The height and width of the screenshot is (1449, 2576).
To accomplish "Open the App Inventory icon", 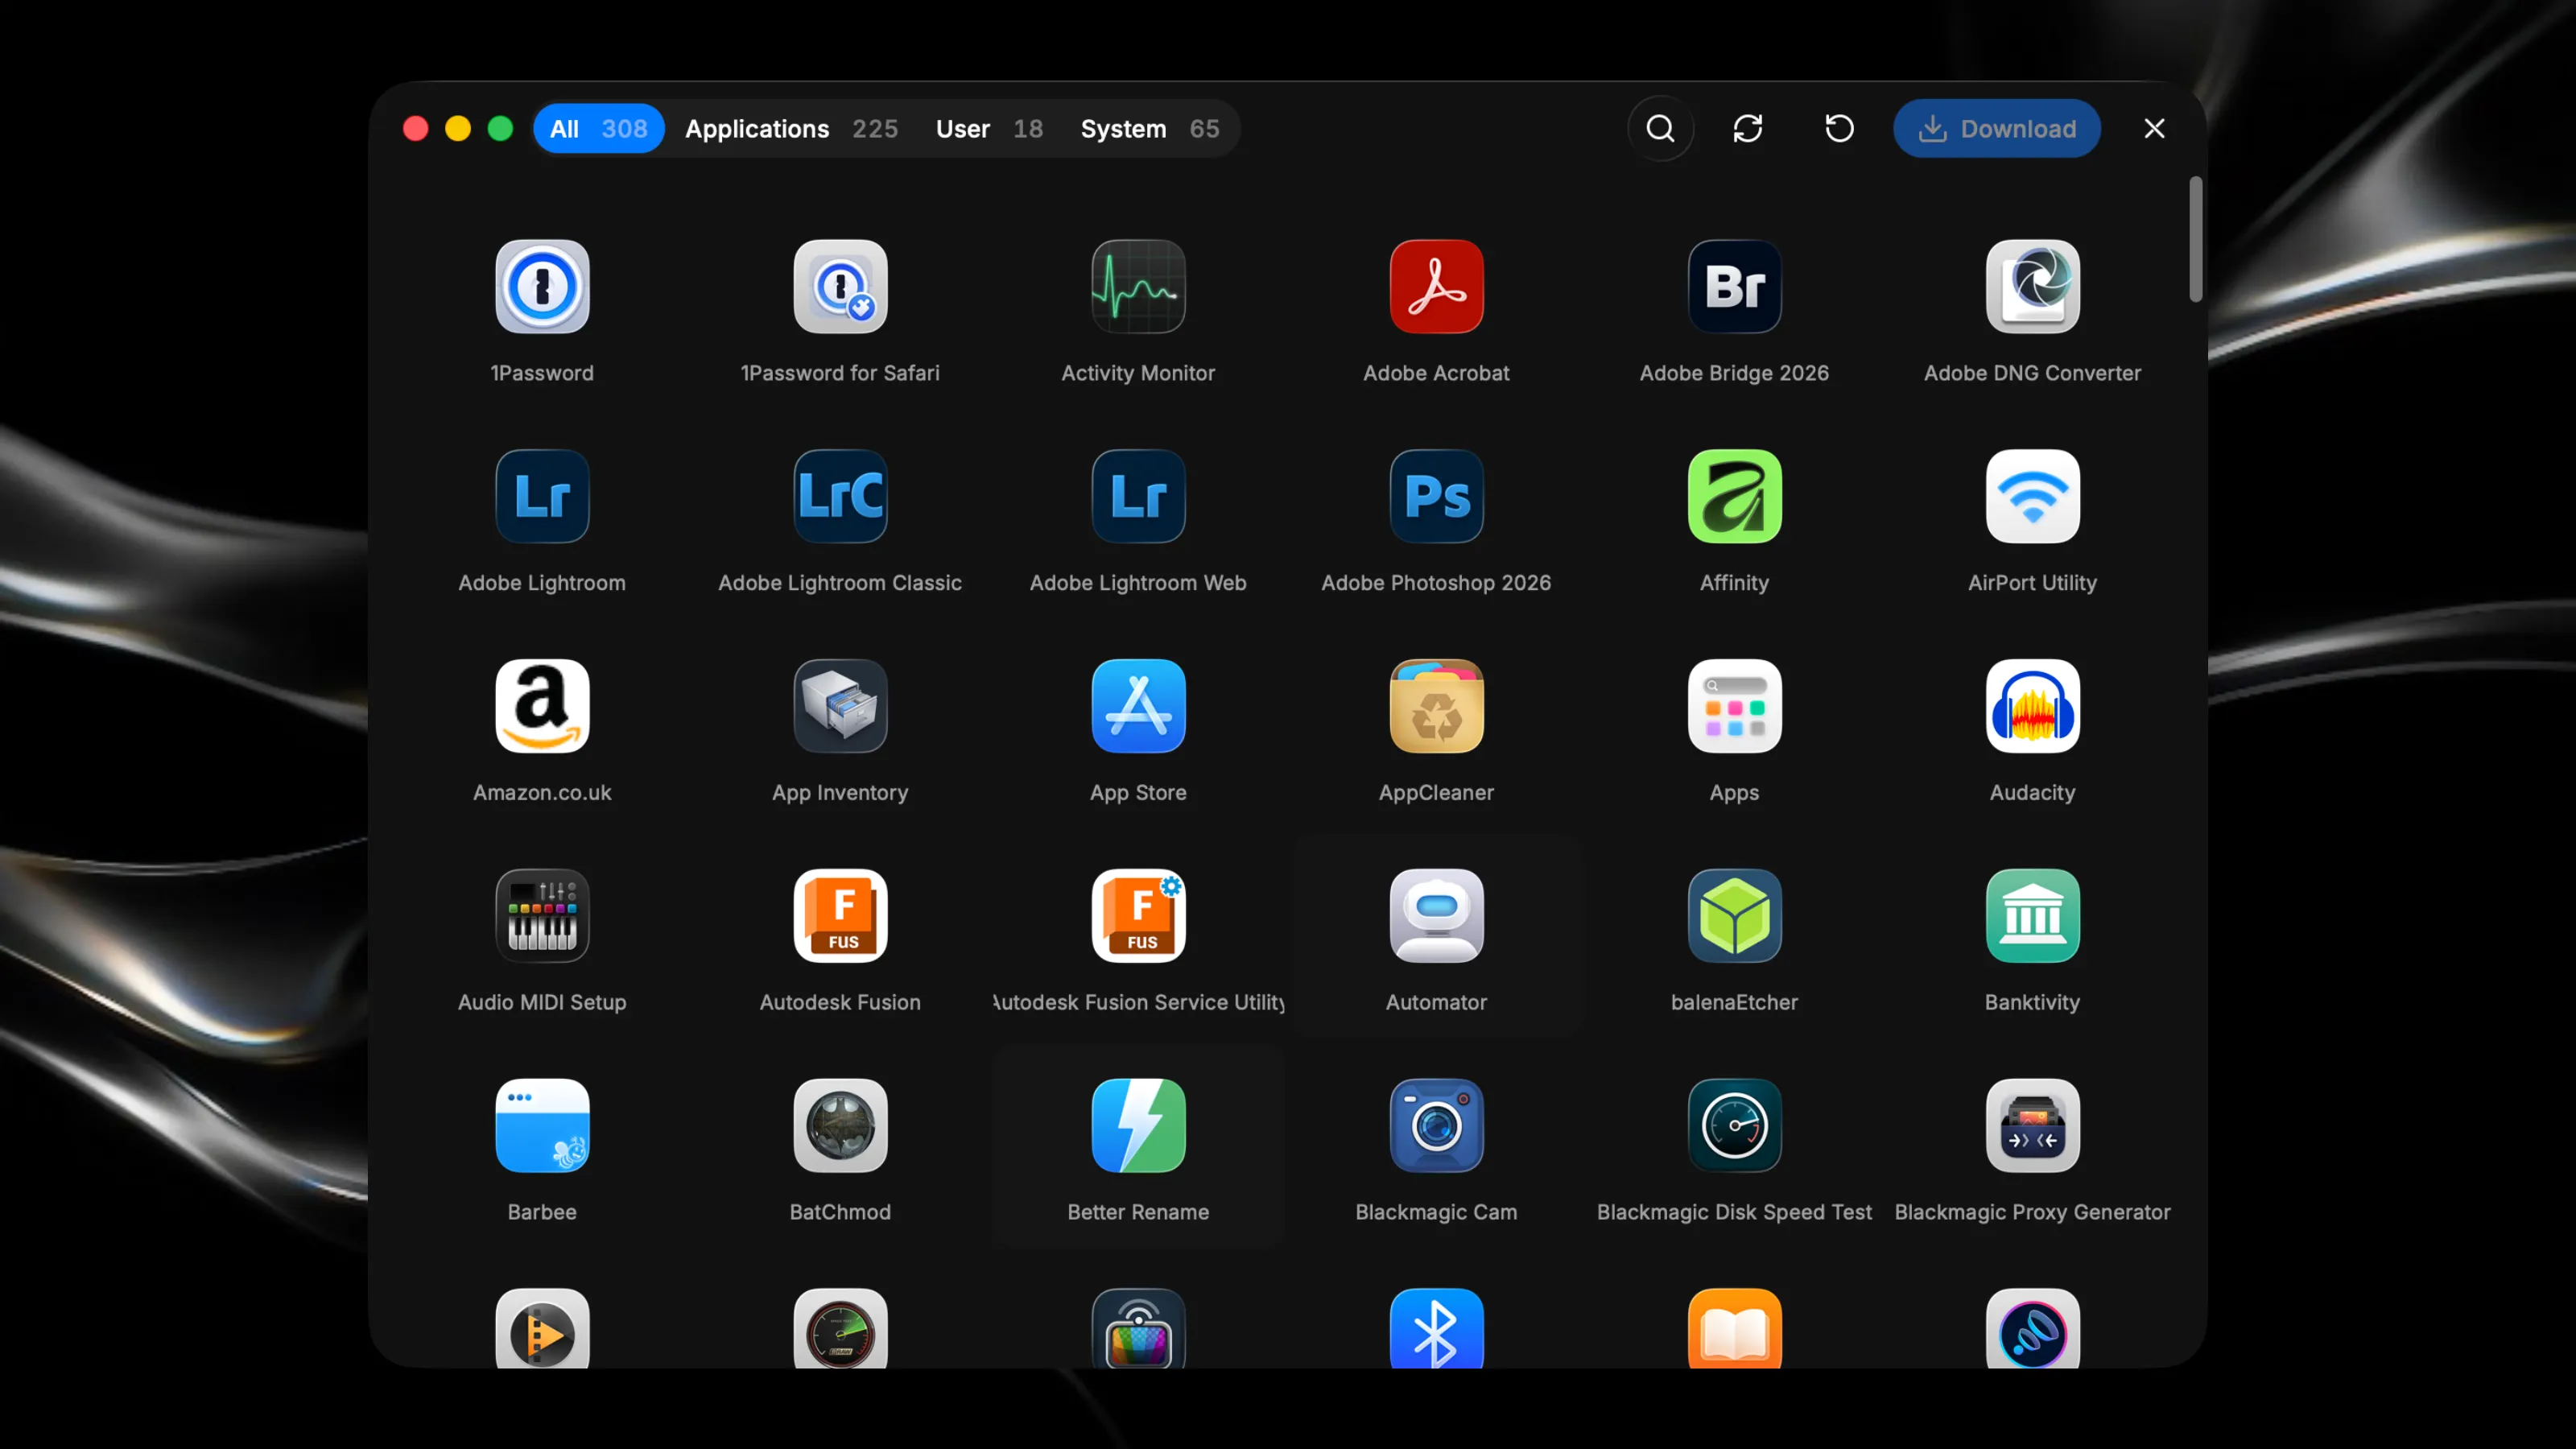I will [840, 706].
